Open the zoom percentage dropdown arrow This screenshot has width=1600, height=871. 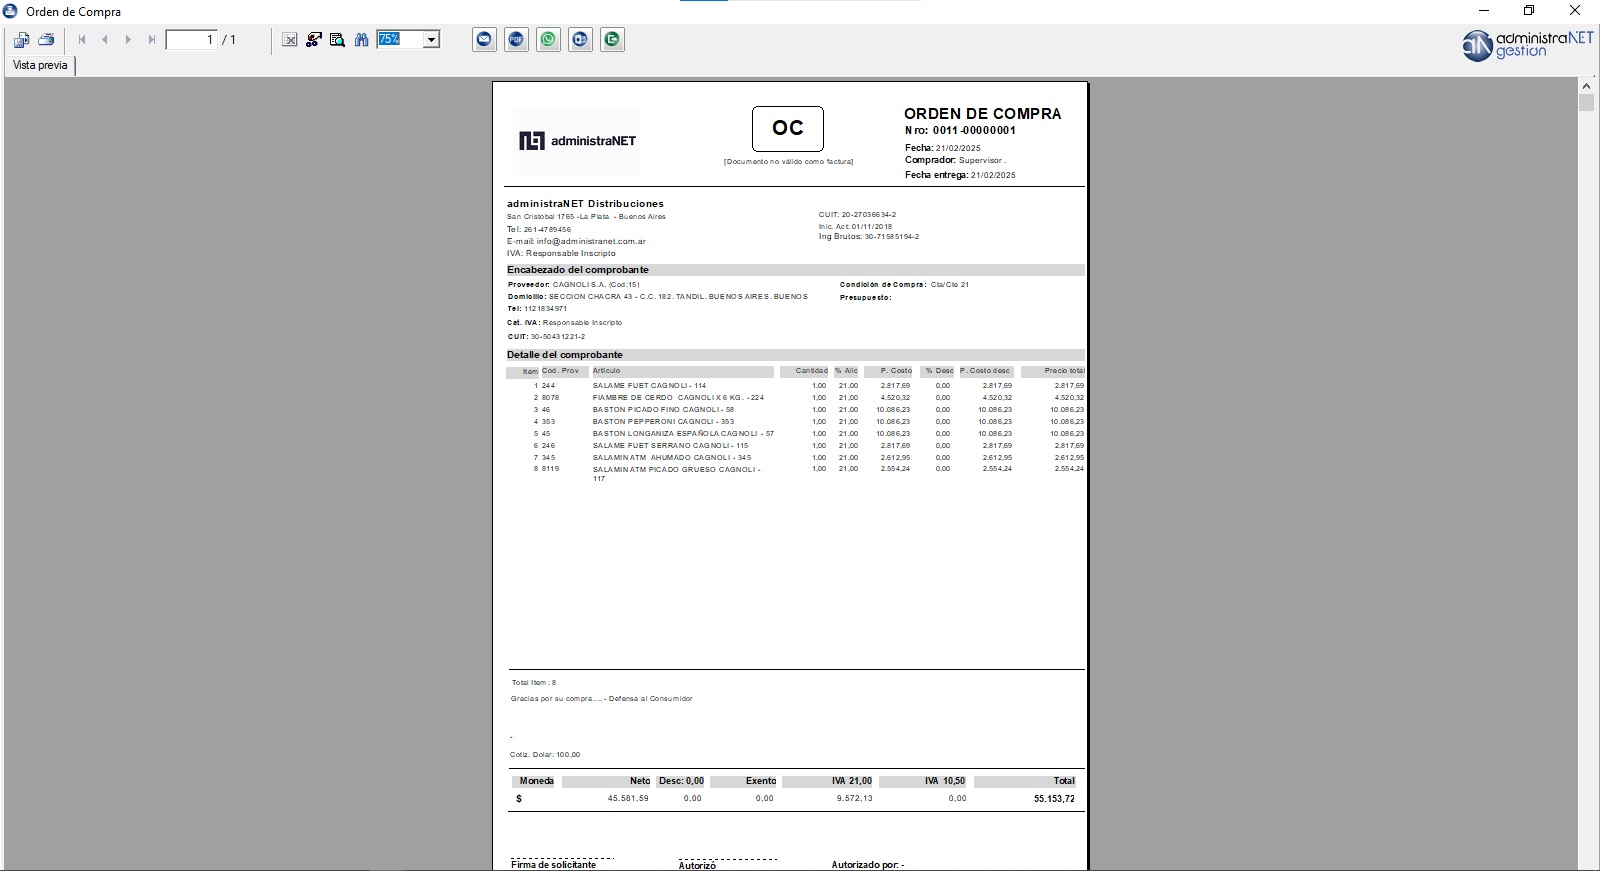[x=432, y=40]
